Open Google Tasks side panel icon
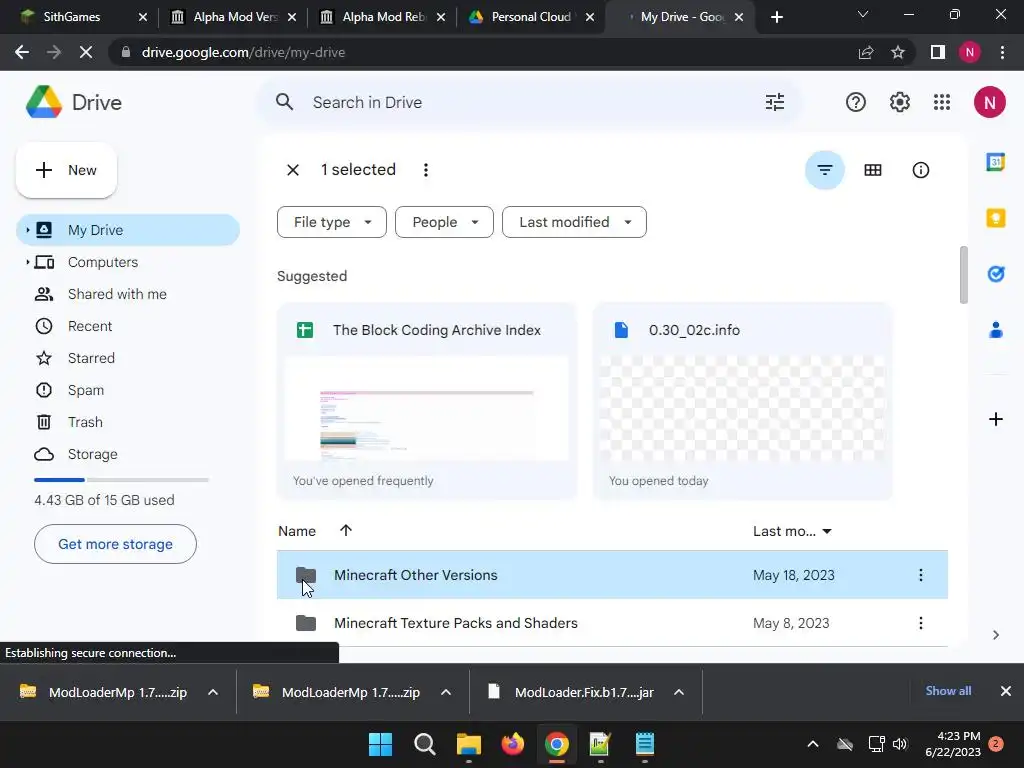This screenshot has height=768, width=1024. pos(995,274)
